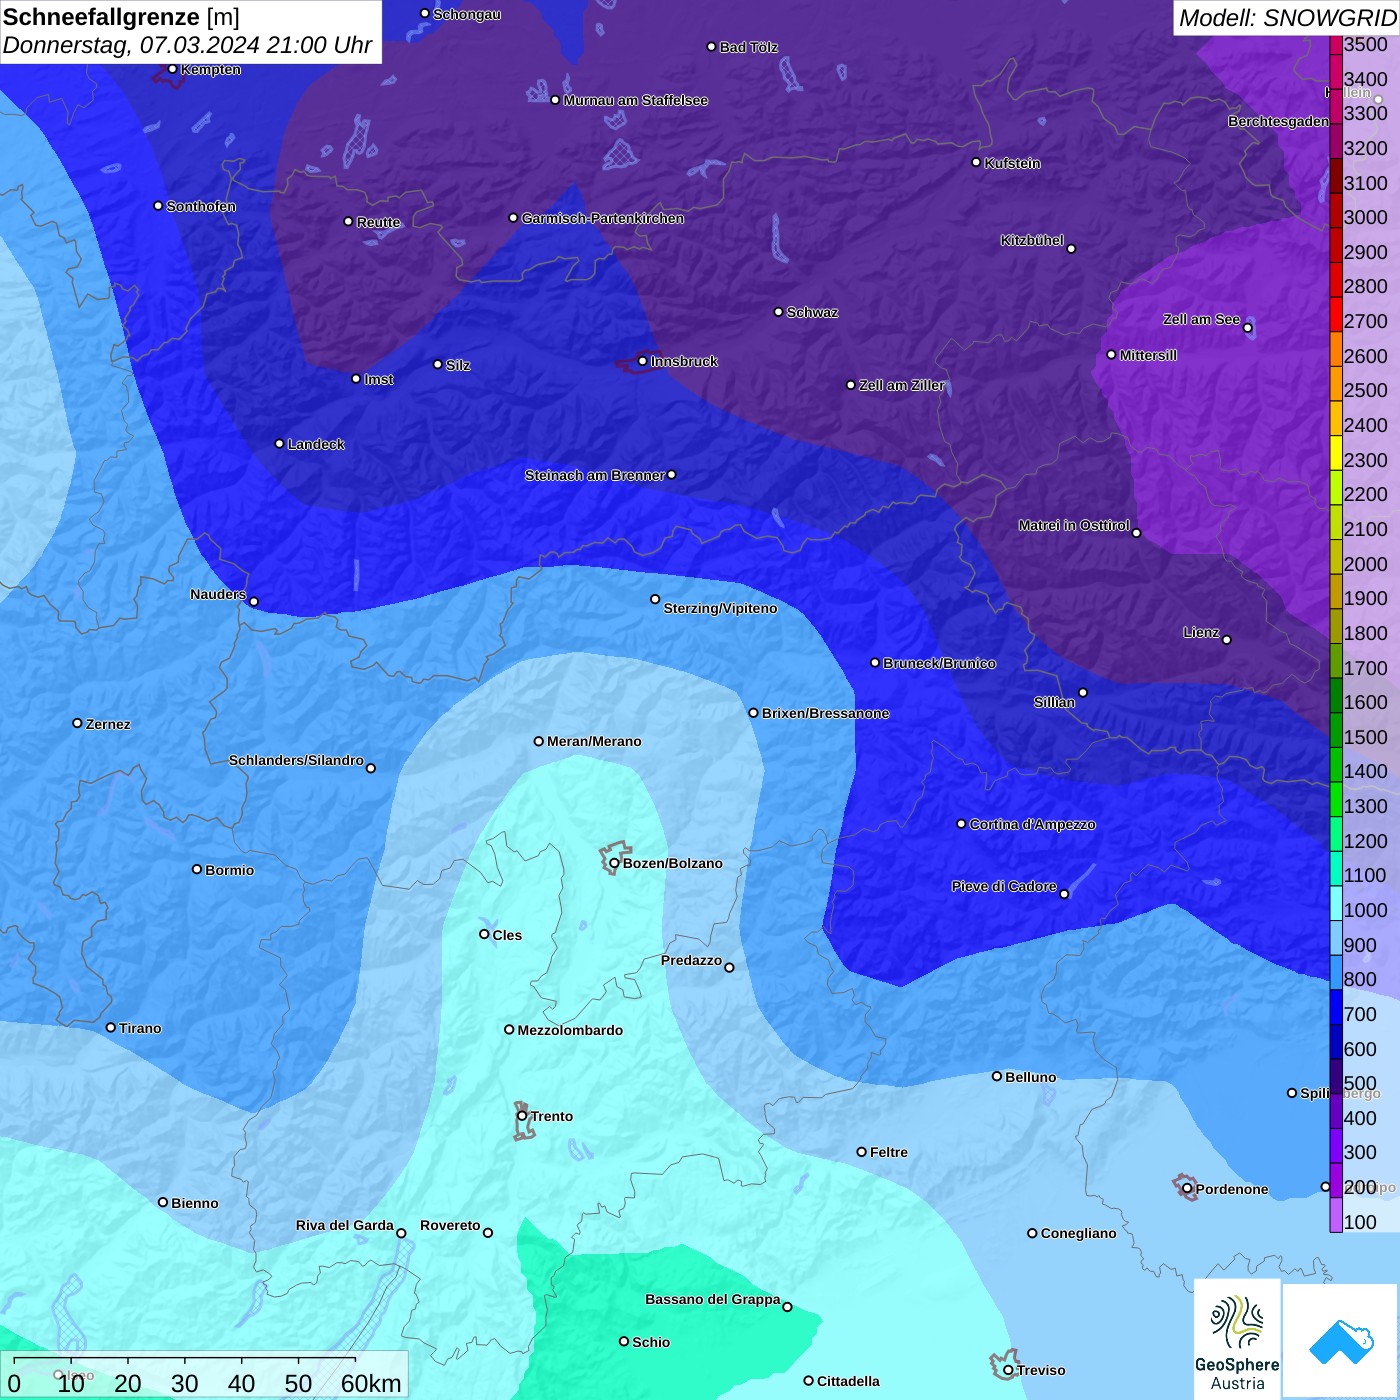Click the 30 tick on scale bar

(185, 1383)
